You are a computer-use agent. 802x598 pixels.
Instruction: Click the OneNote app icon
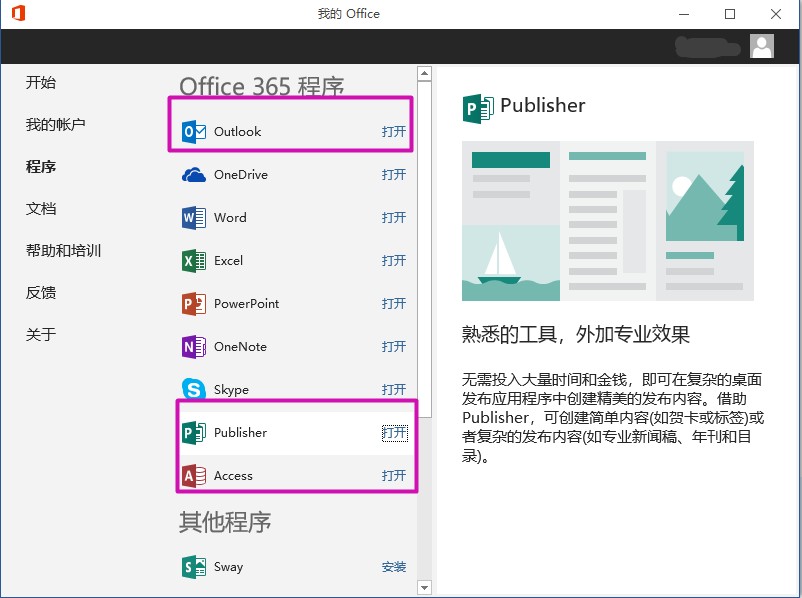[194, 346]
